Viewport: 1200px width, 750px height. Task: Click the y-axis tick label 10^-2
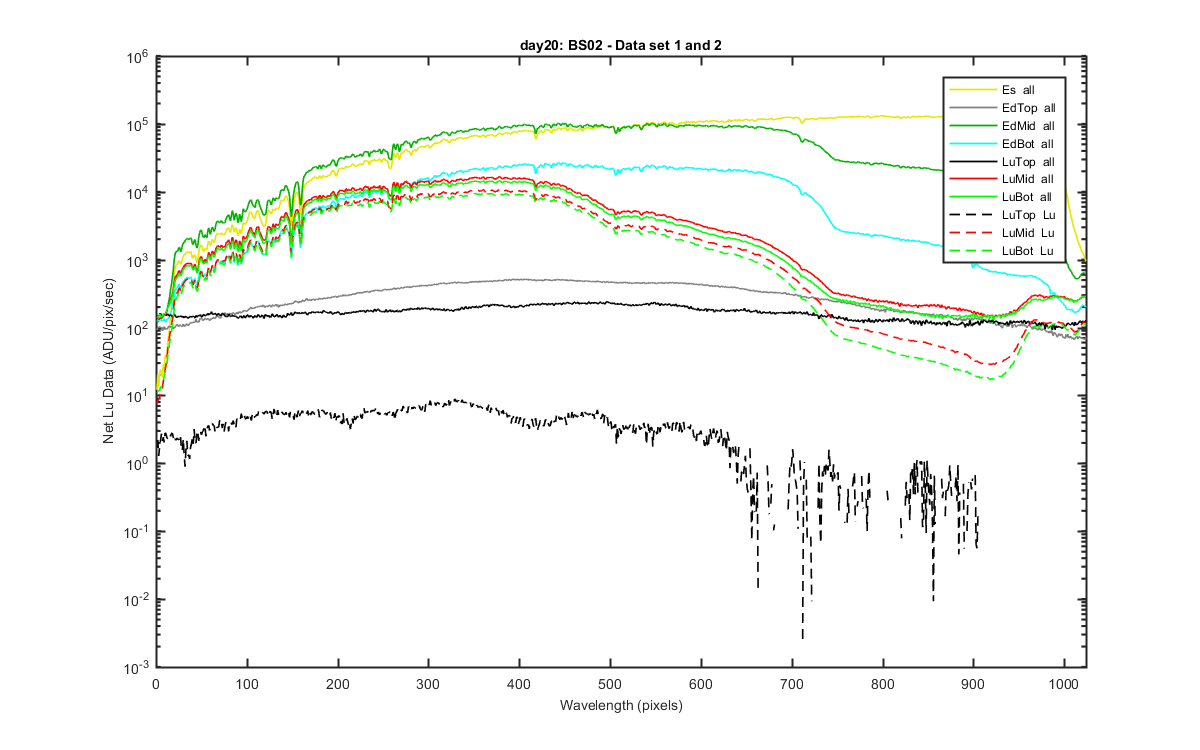tap(136, 598)
